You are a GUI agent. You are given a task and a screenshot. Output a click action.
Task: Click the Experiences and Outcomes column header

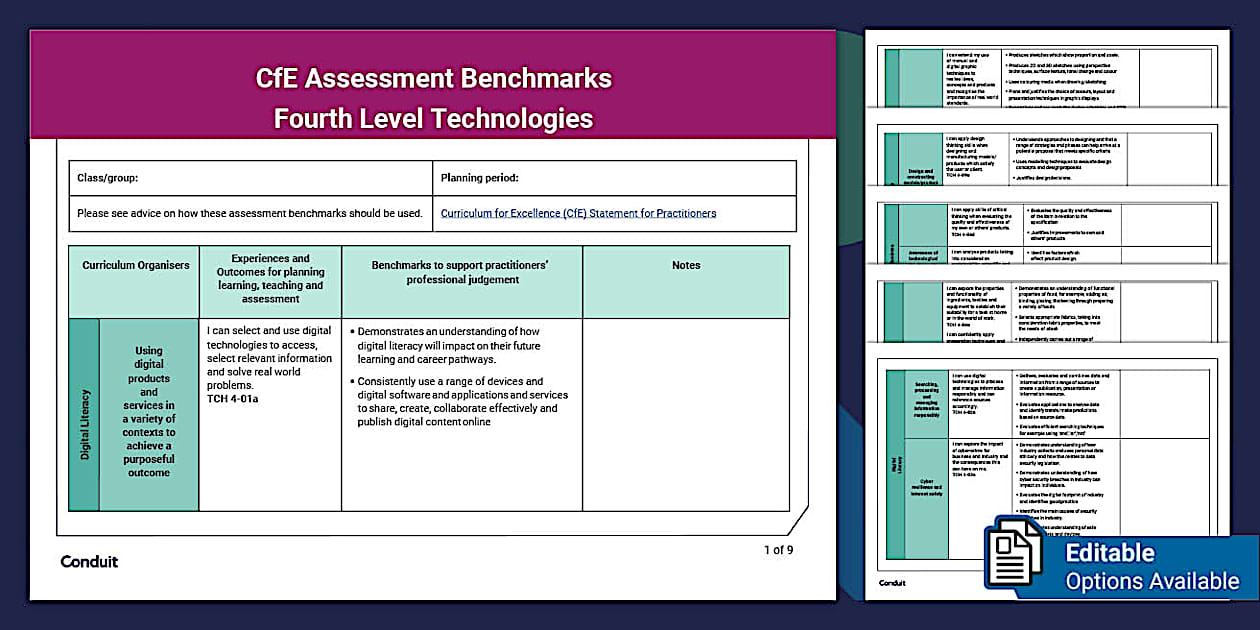point(270,278)
